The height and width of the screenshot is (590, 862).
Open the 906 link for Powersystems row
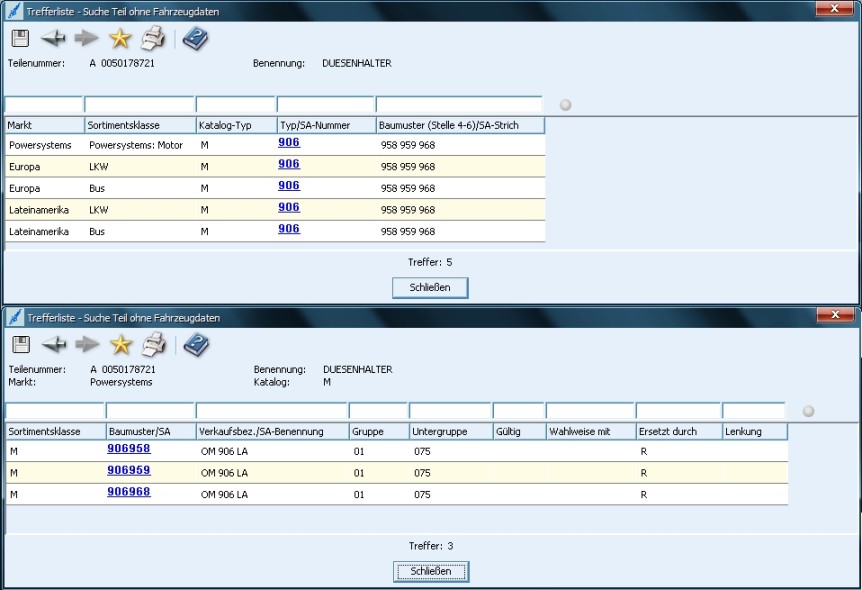289,143
